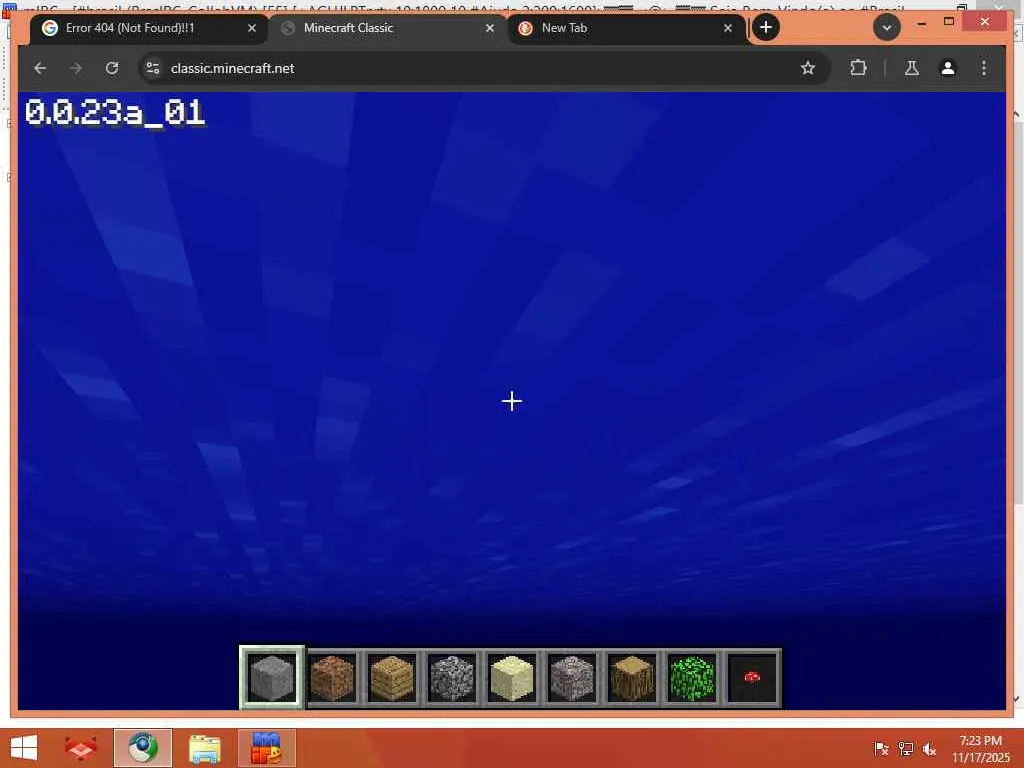The height and width of the screenshot is (768, 1024).
Task: Reload the Minecraft Classic page
Action: tap(112, 68)
